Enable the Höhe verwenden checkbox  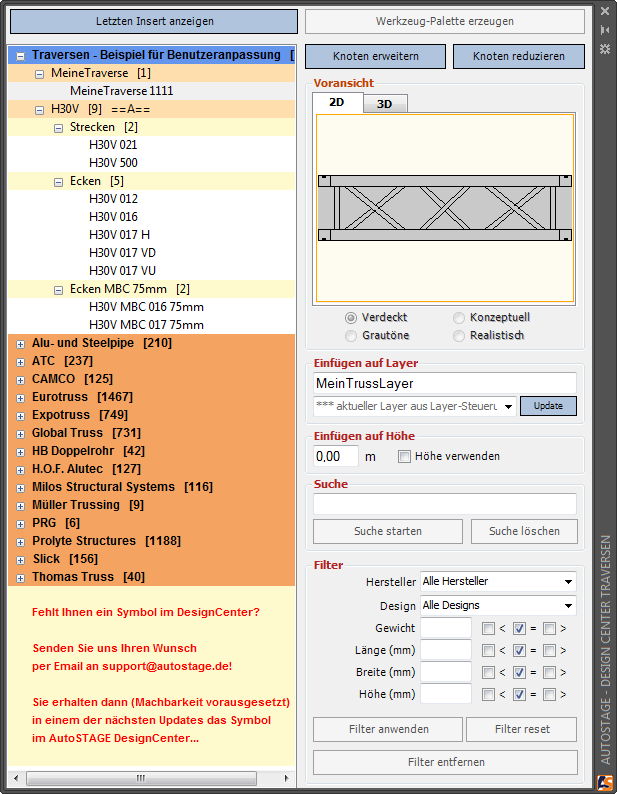coord(404,456)
